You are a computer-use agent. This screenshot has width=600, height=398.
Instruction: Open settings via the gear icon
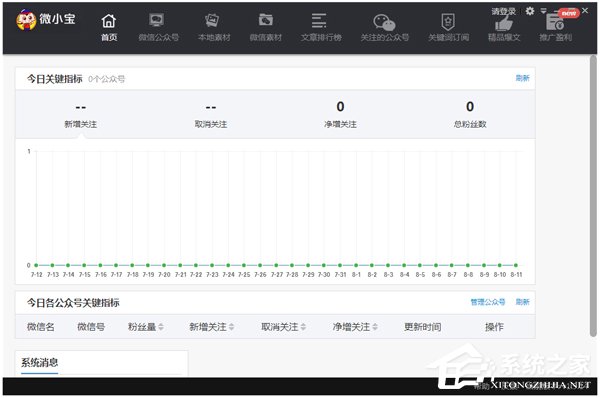point(530,11)
